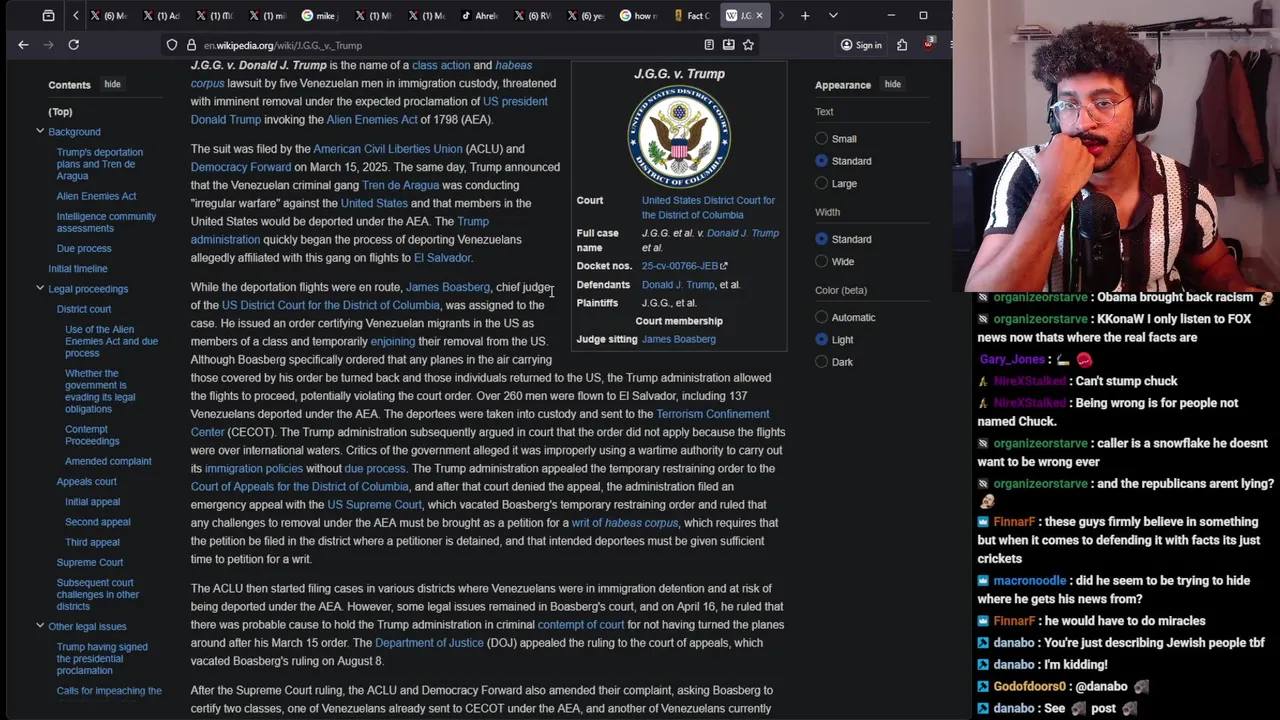Collapse the Background section in Contents

point(40,132)
